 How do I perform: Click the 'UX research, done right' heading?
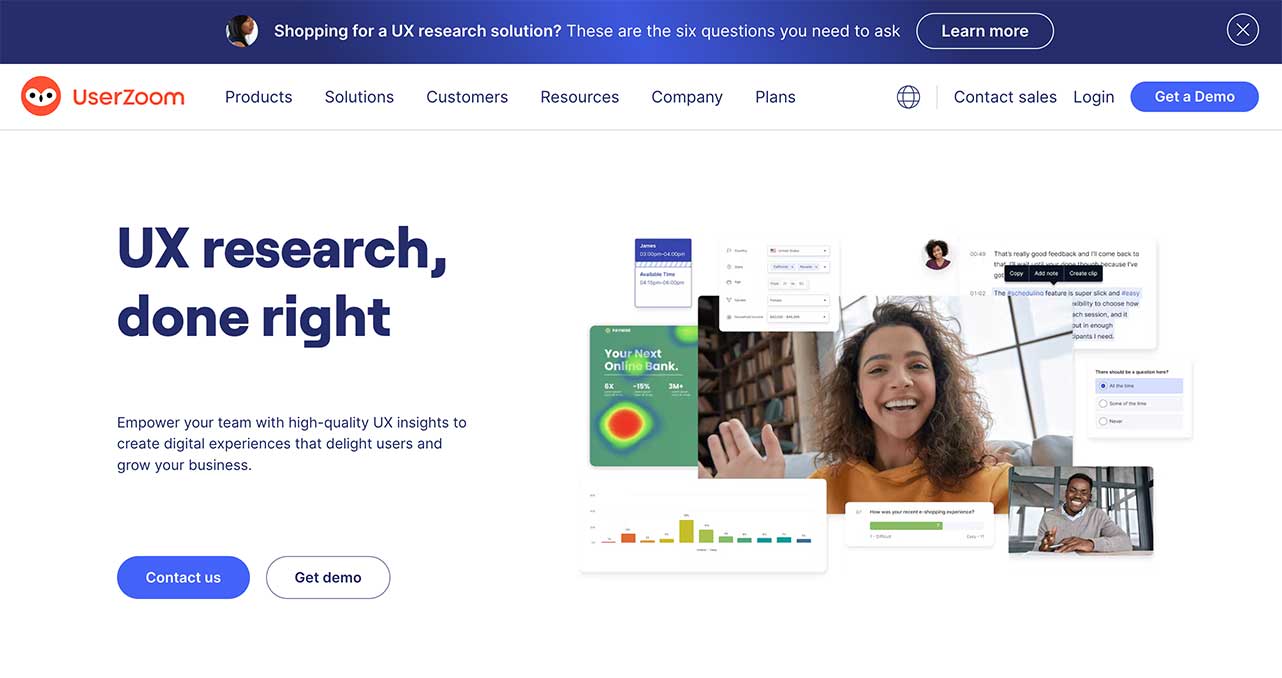pyautogui.click(x=282, y=282)
